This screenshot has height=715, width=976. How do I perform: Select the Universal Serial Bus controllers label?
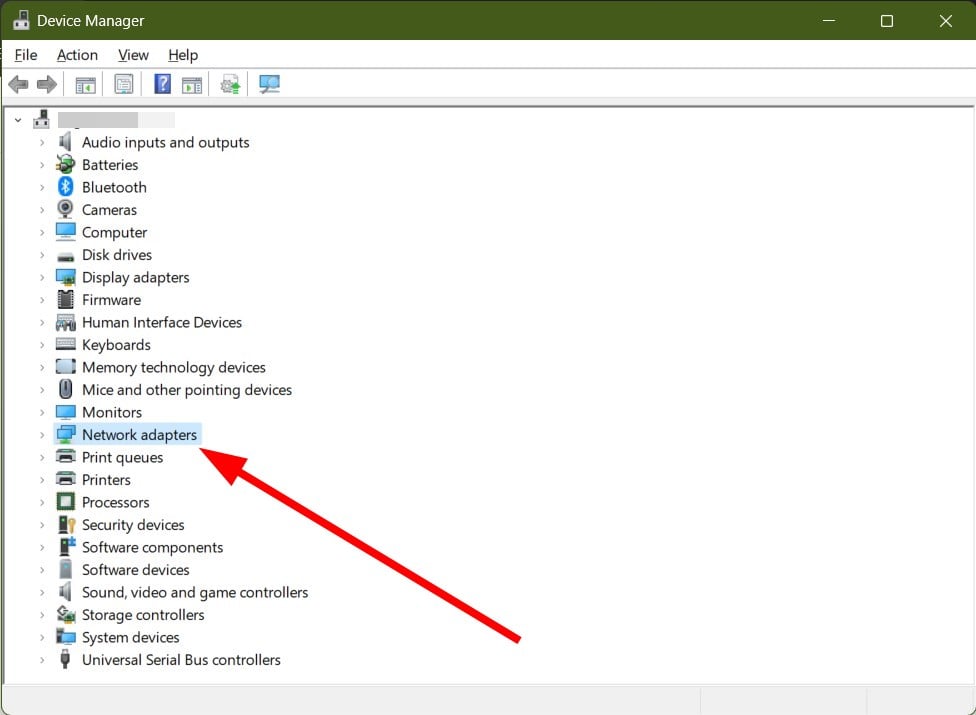[x=181, y=659]
